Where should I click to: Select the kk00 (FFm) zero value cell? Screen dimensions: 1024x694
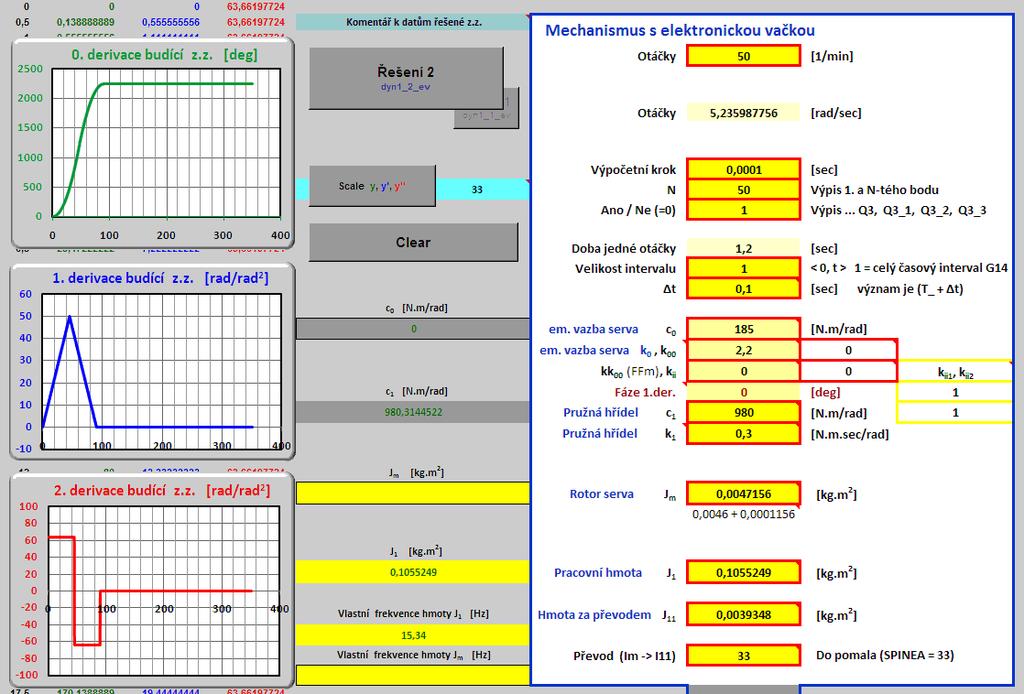click(743, 371)
